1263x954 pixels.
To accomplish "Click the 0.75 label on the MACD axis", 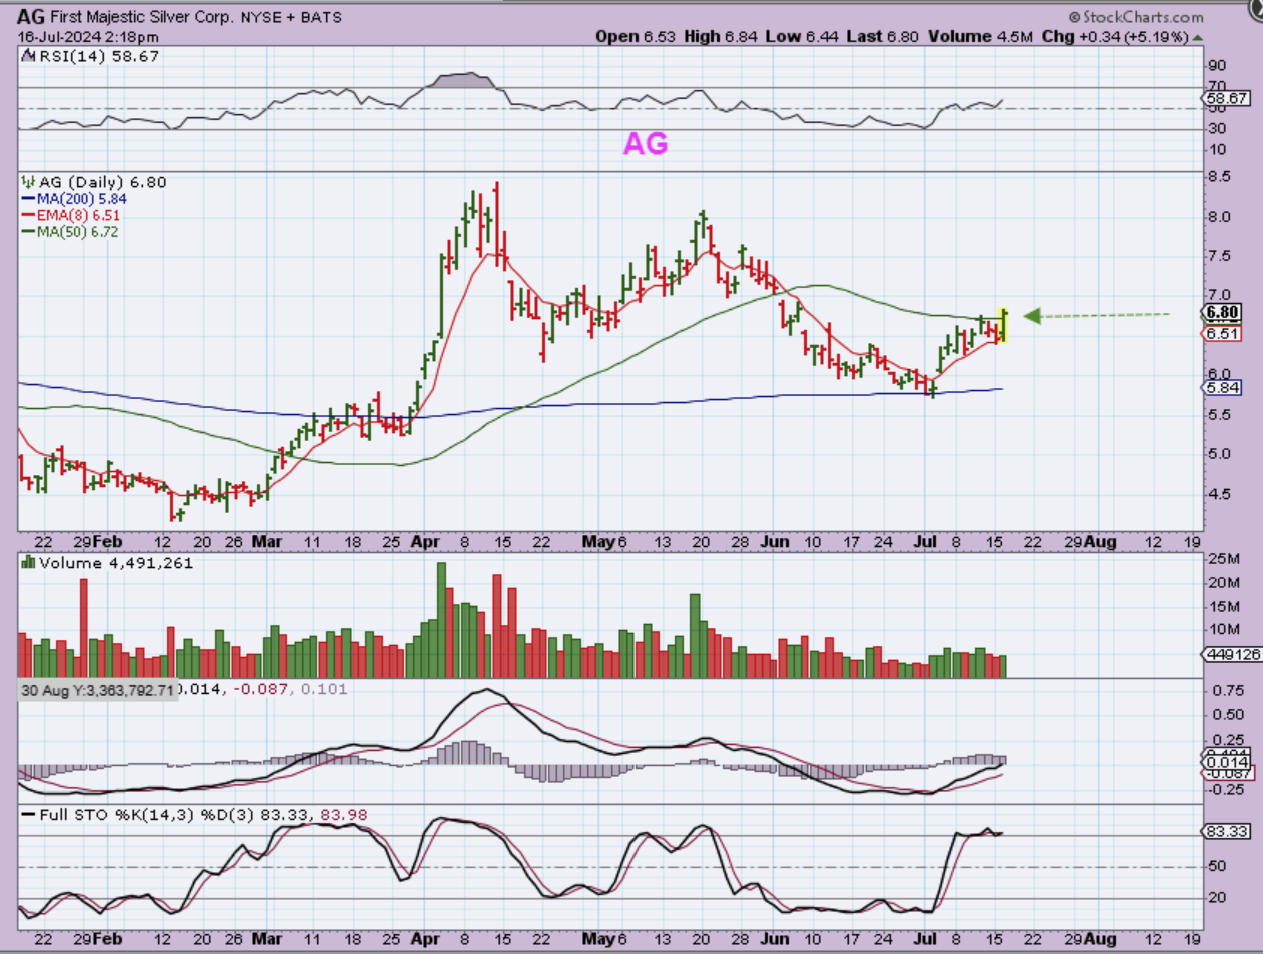I will click(x=1228, y=691).
